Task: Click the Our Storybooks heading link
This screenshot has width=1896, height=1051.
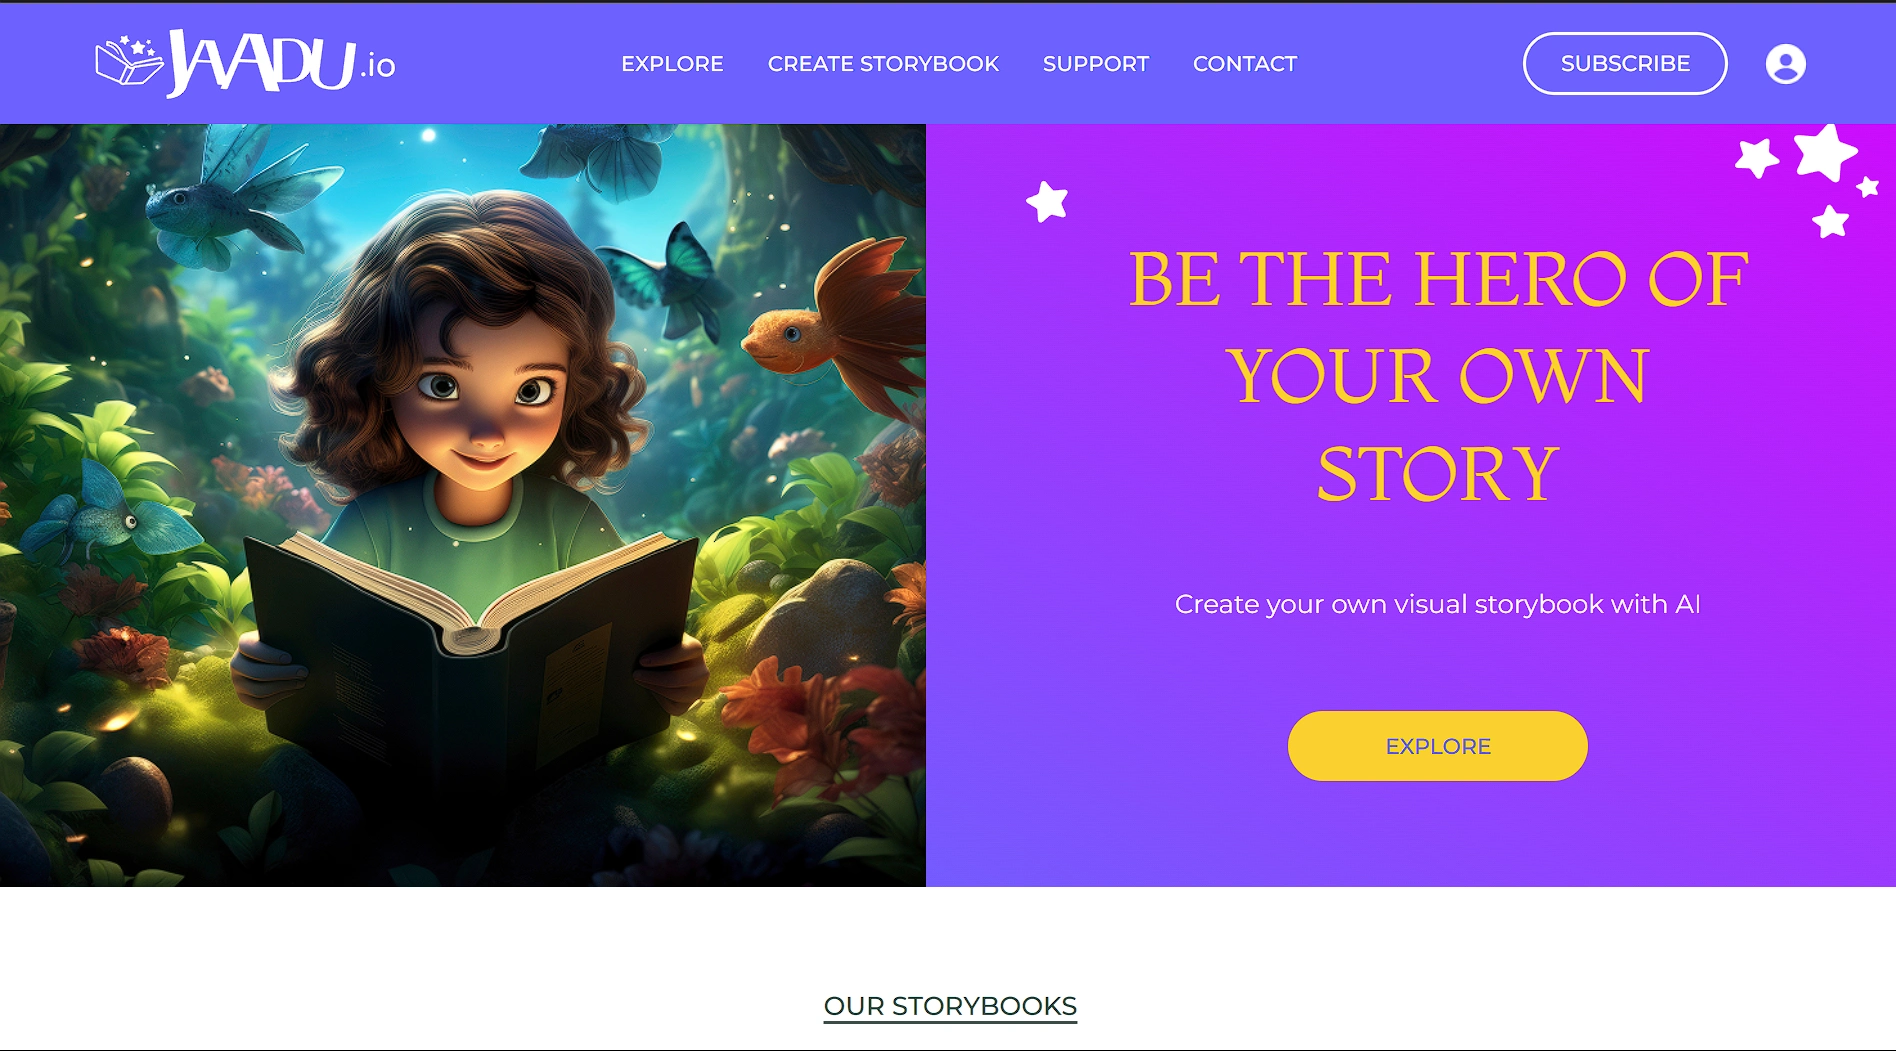Action: coord(950,1006)
